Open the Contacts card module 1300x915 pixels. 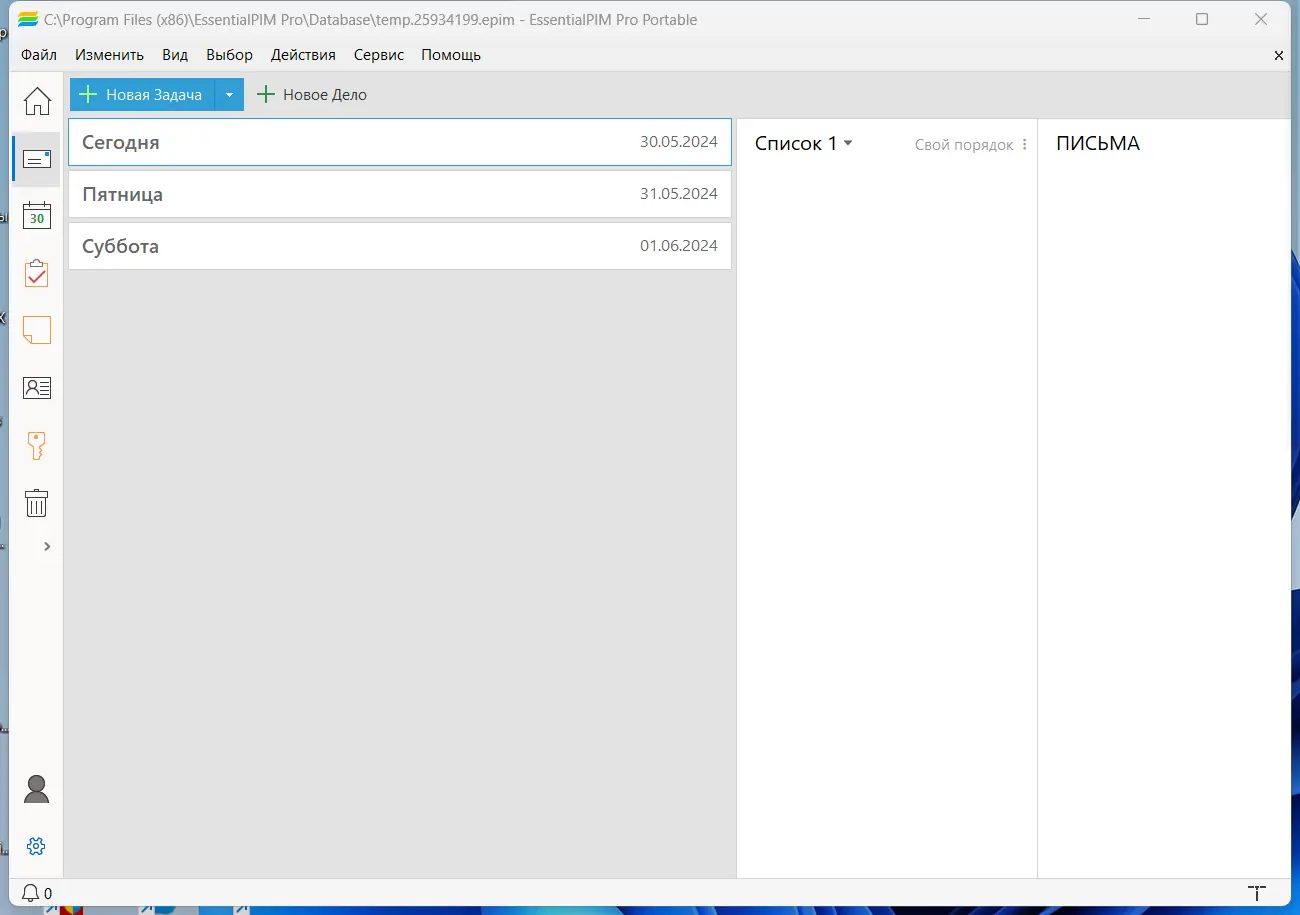(37, 388)
